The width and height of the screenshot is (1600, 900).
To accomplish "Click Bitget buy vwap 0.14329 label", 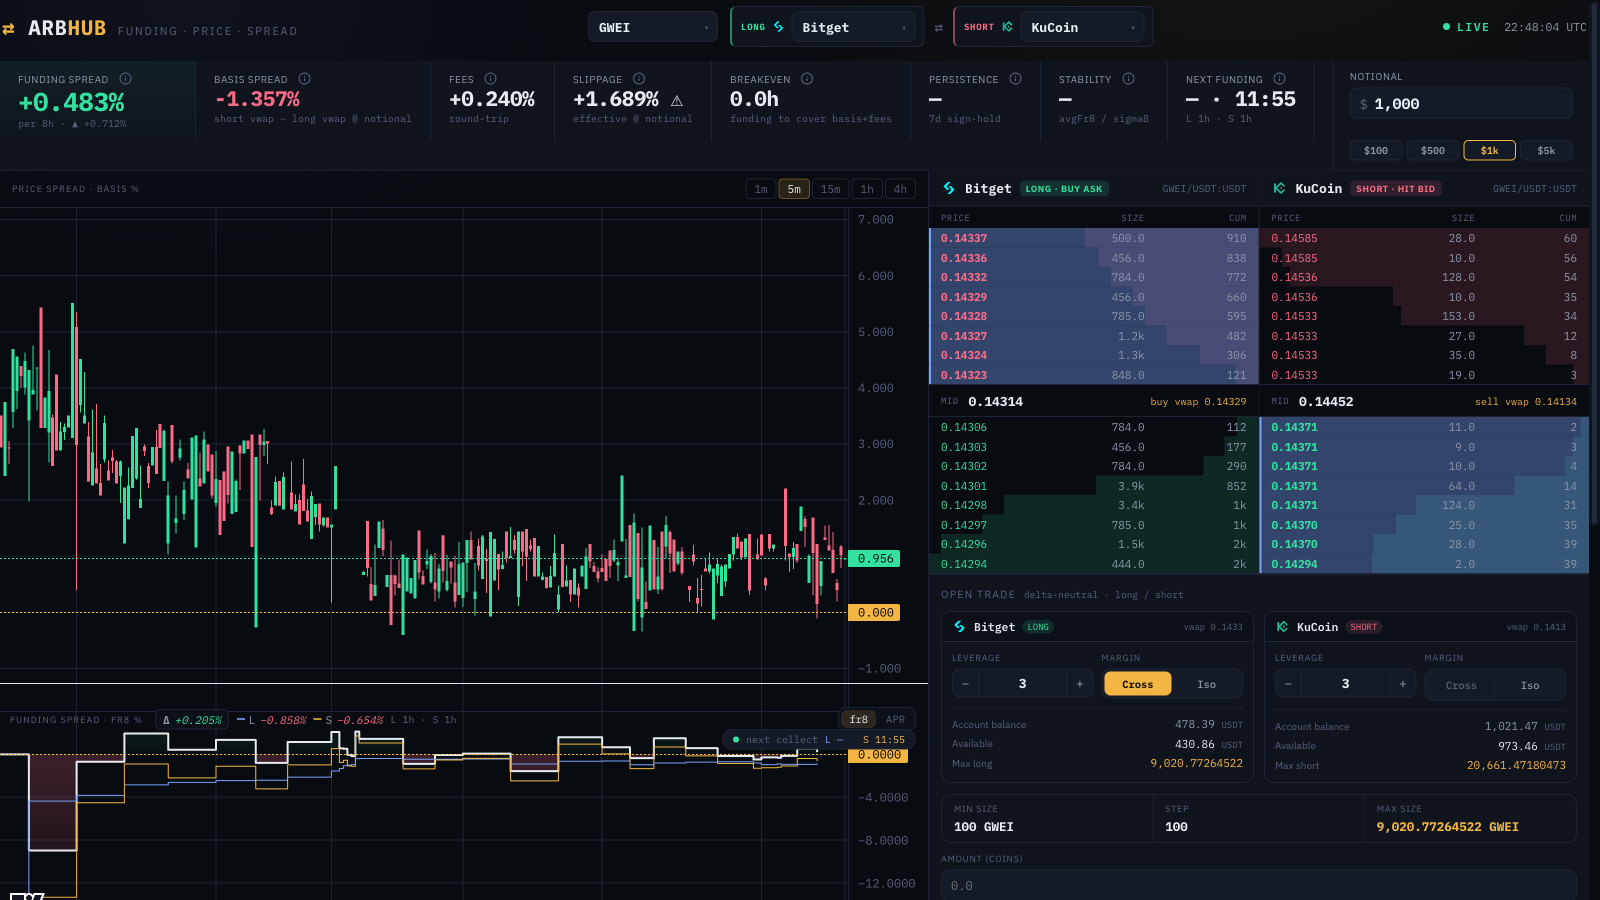I will click(1198, 402).
